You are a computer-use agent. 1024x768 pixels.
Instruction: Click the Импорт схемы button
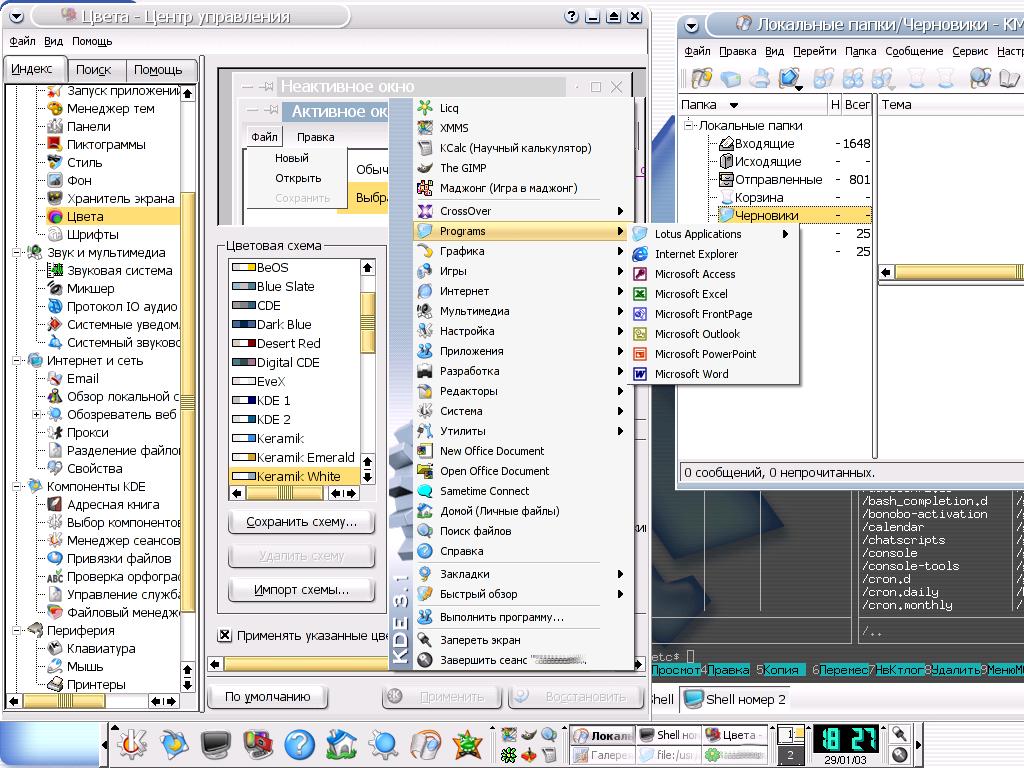click(301, 590)
